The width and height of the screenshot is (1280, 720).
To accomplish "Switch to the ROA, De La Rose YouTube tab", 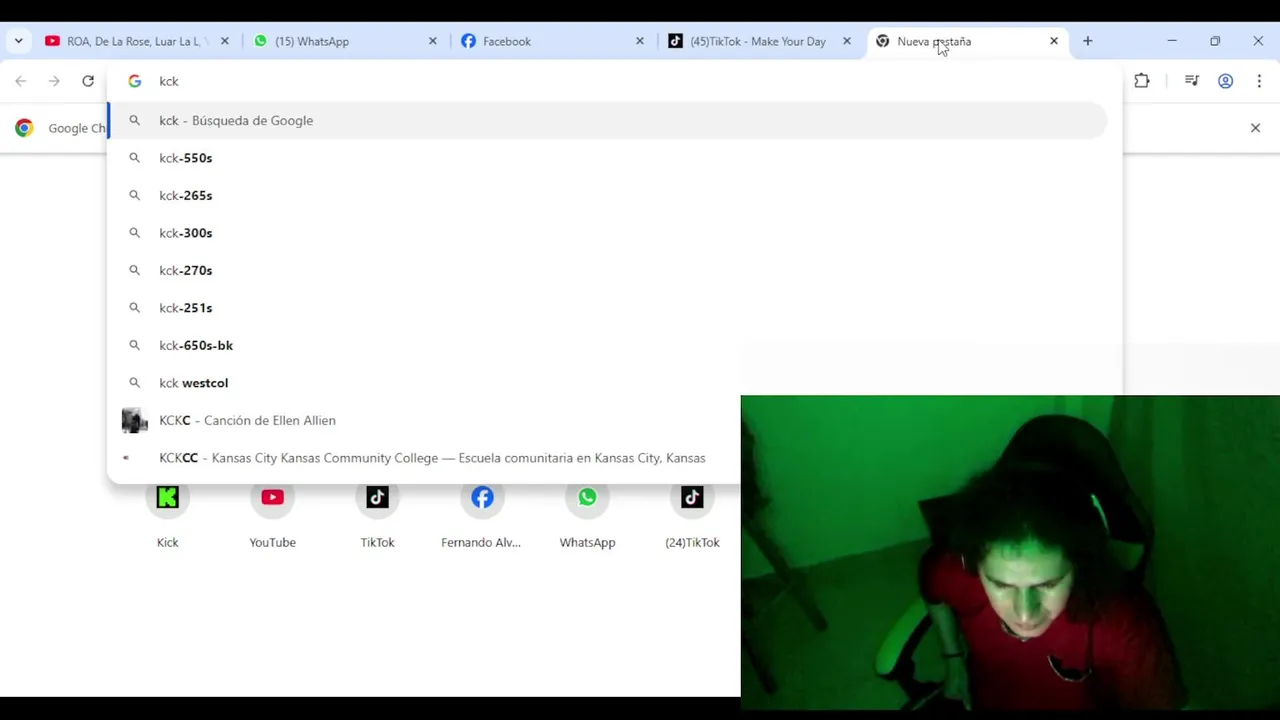I will 137,41.
